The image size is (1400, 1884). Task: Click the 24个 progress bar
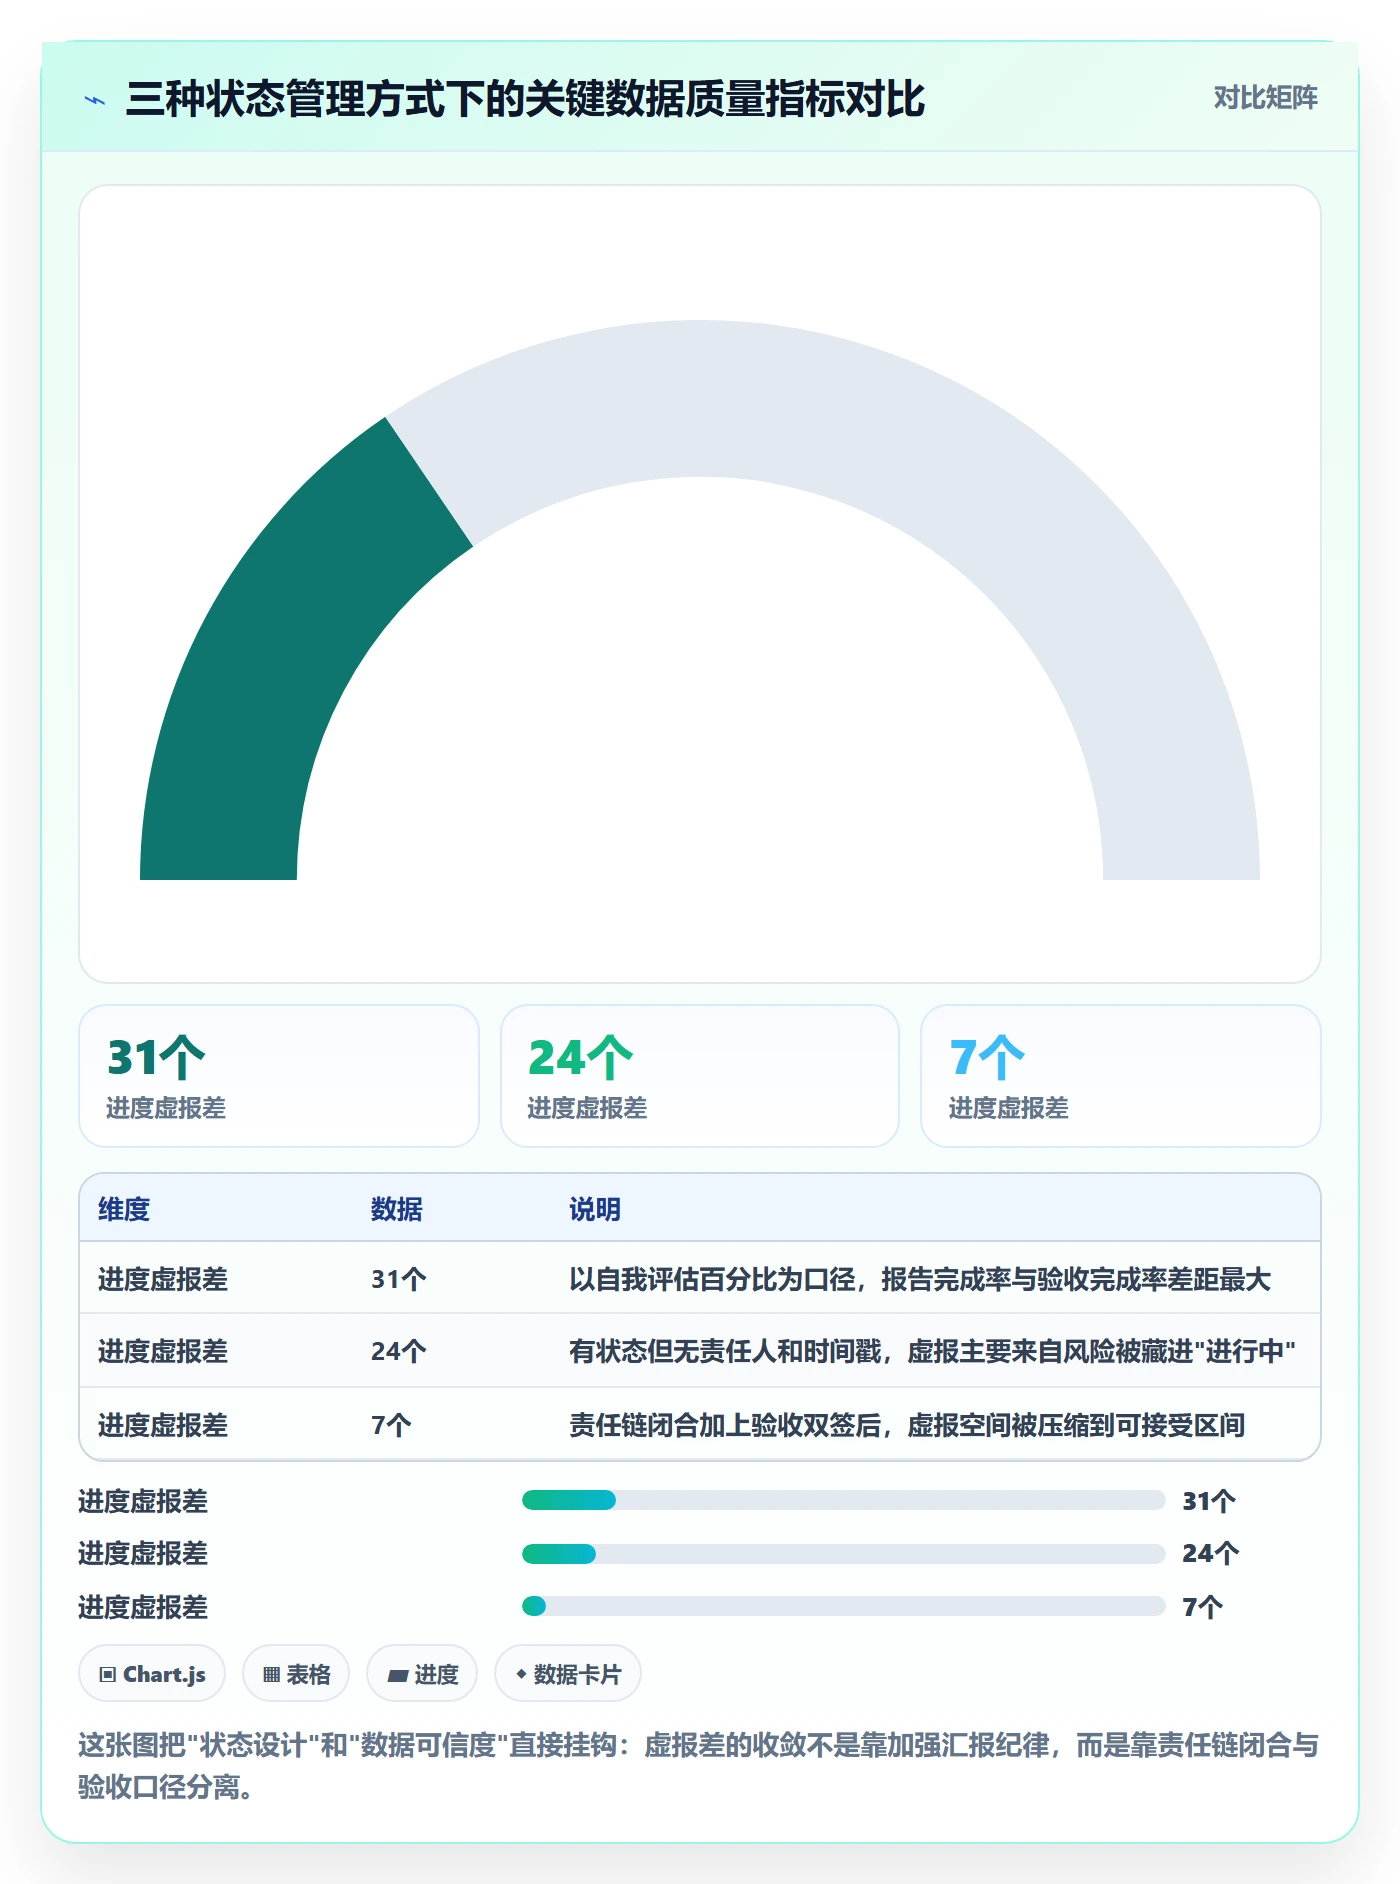point(844,1554)
